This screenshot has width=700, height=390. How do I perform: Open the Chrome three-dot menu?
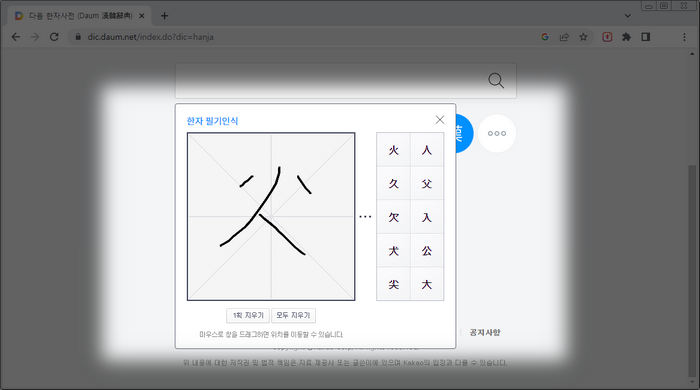coord(684,37)
